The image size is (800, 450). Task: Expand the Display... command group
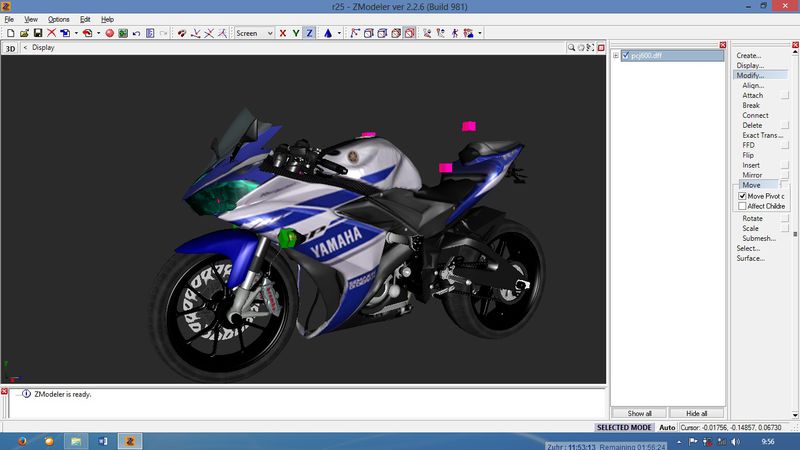click(750, 65)
